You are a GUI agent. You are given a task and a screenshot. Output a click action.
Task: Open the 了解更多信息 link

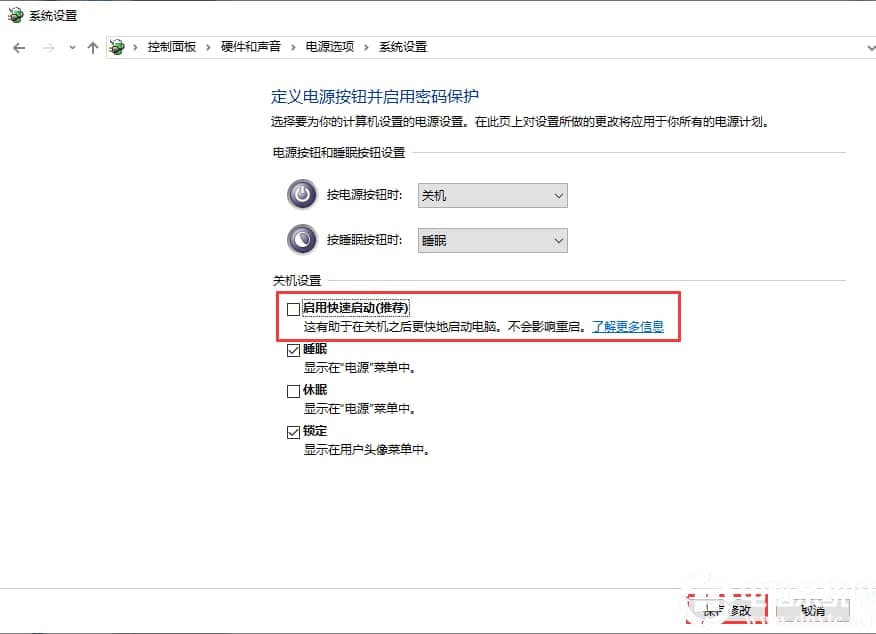[628, 327]
